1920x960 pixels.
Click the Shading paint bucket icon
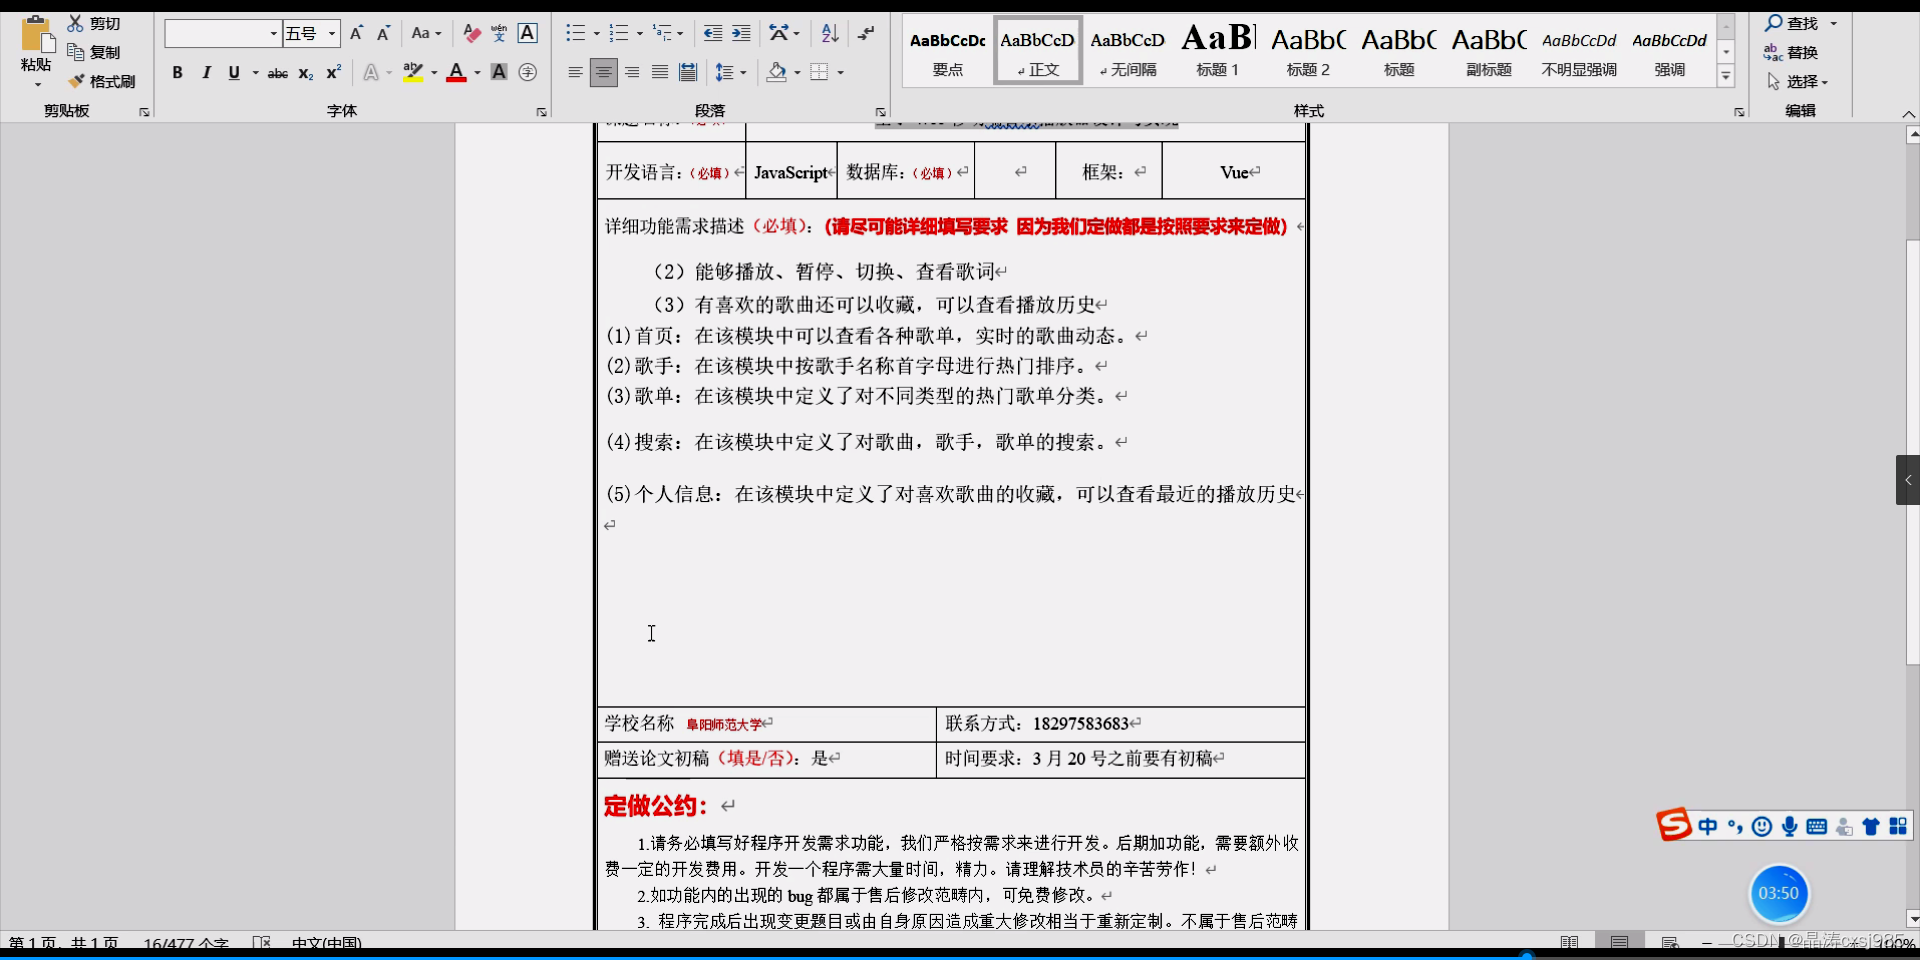coord(776,72)
